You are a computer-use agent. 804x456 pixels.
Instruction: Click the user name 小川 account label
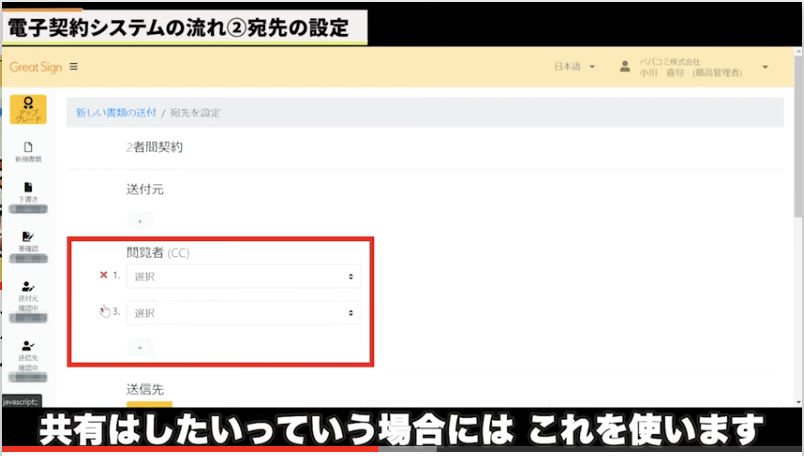pos(690,73)
